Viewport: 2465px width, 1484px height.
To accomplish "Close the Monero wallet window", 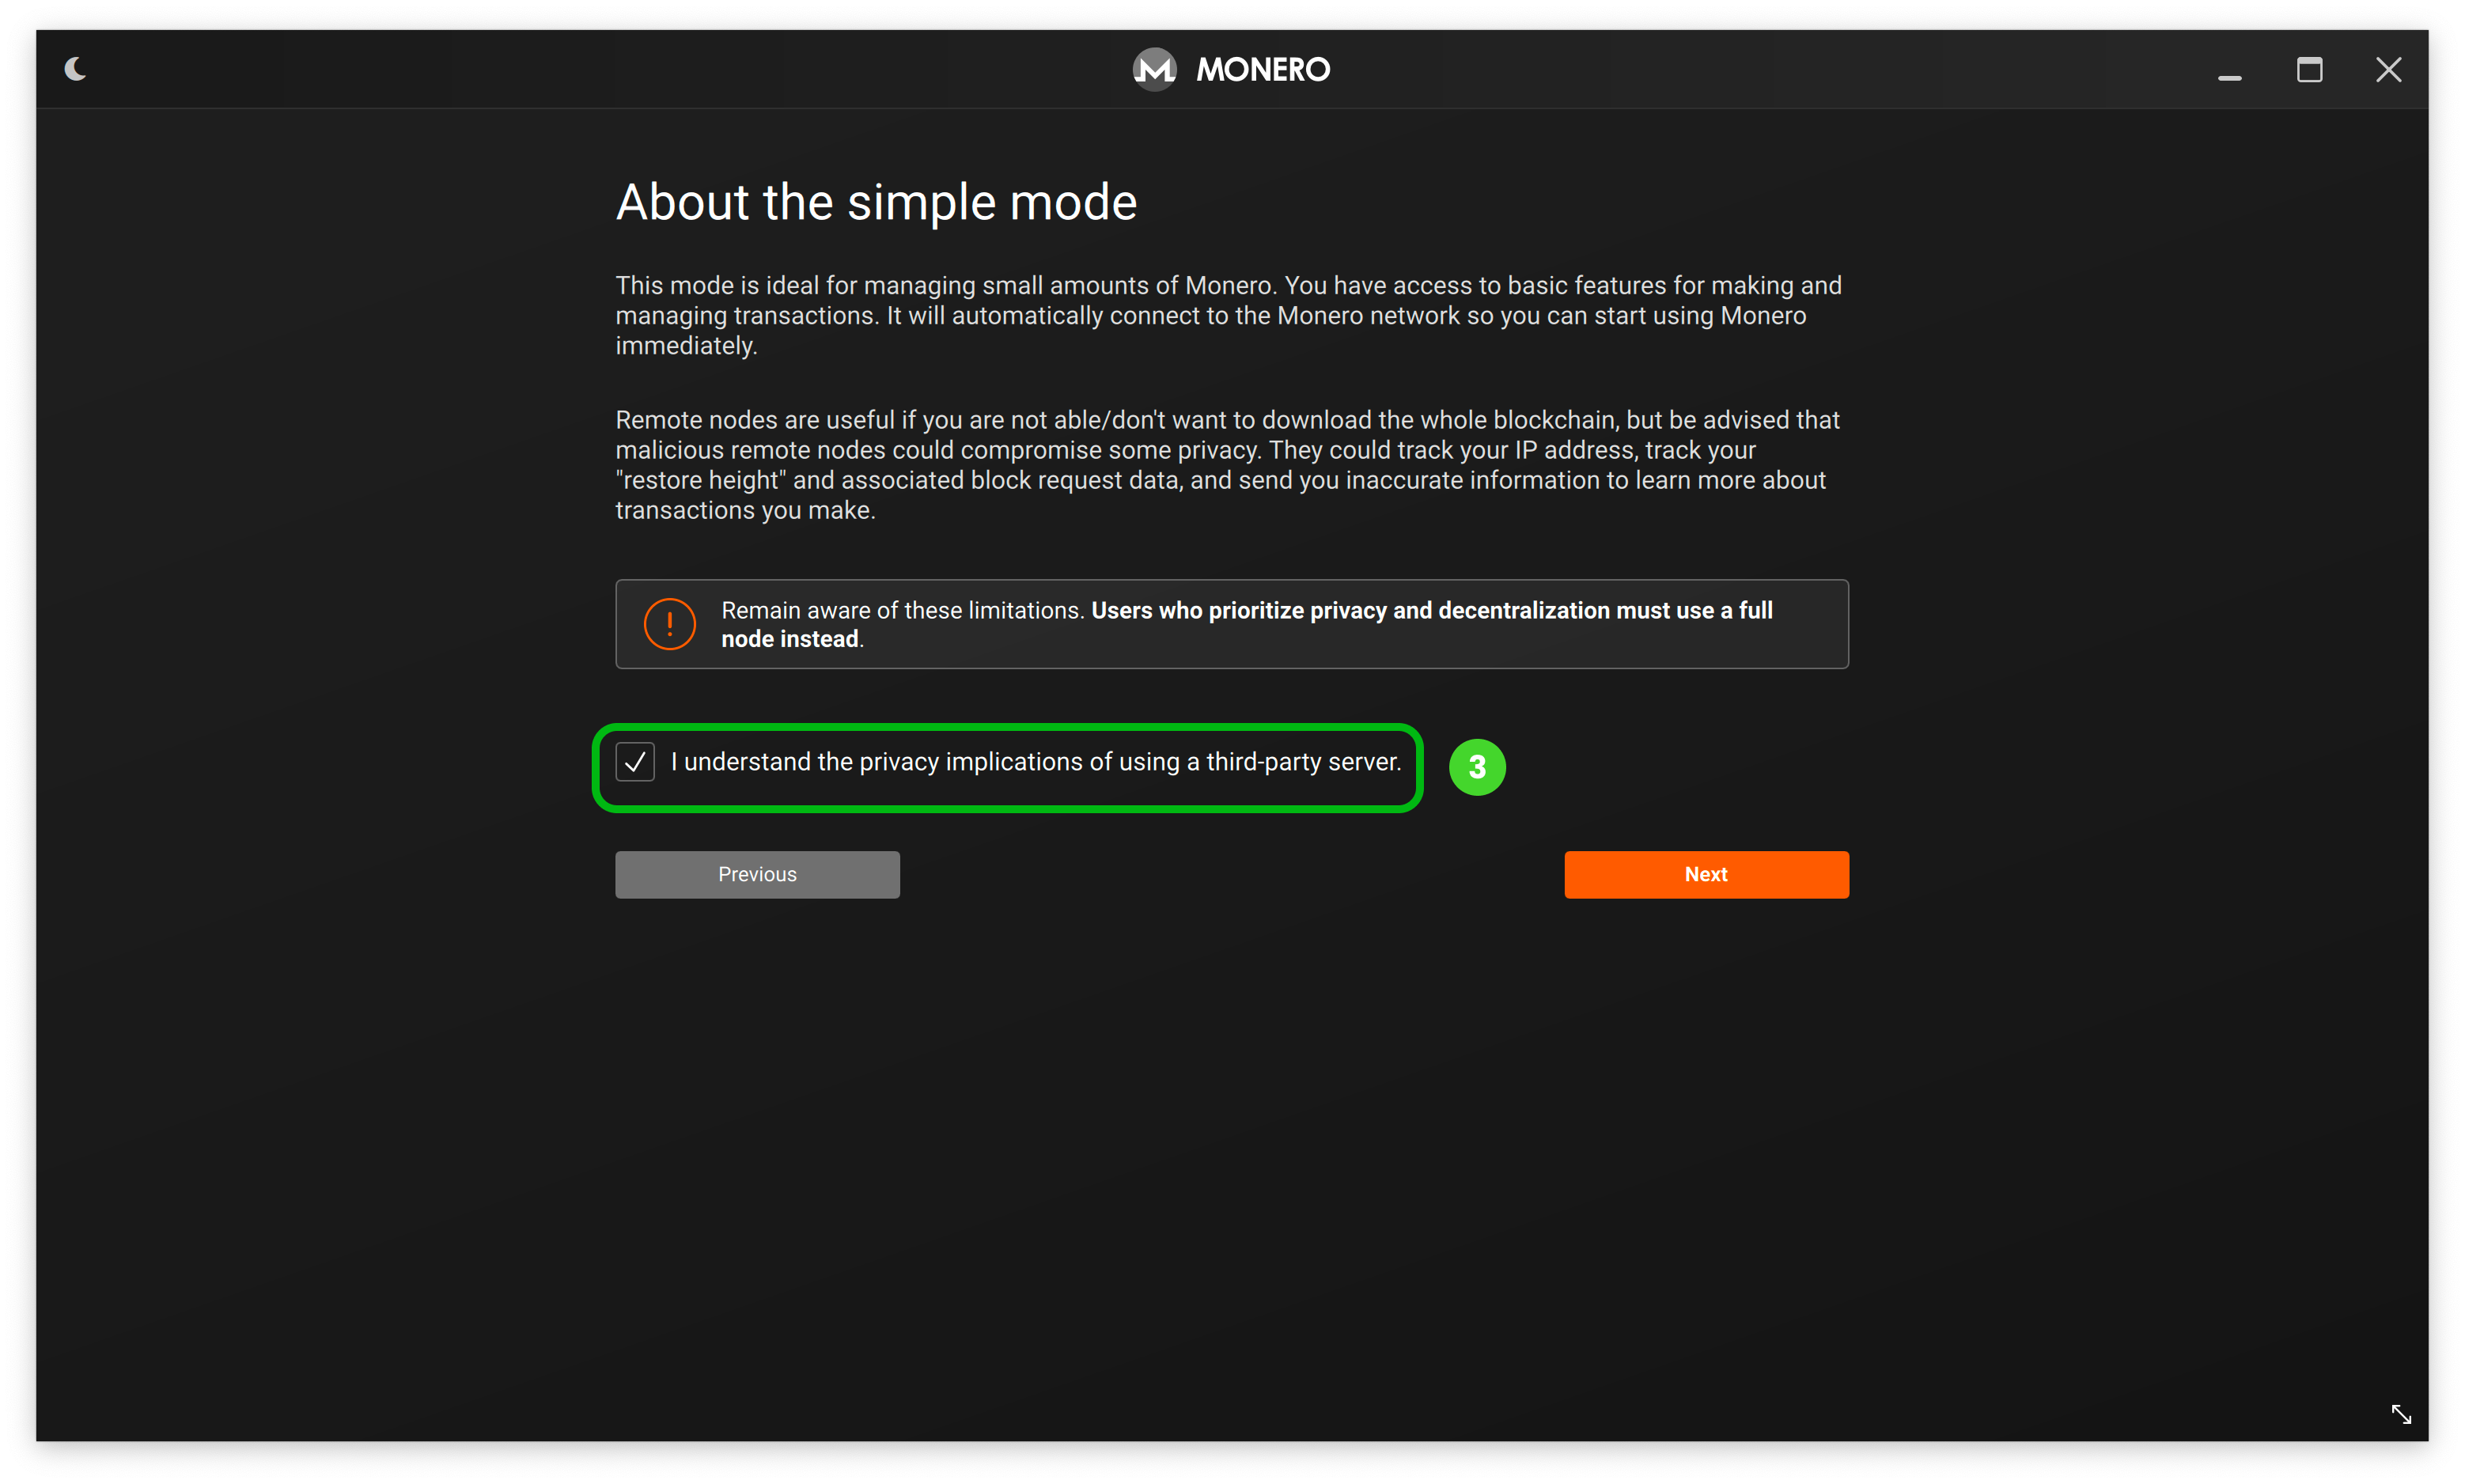I will (x=2389, y=70).
